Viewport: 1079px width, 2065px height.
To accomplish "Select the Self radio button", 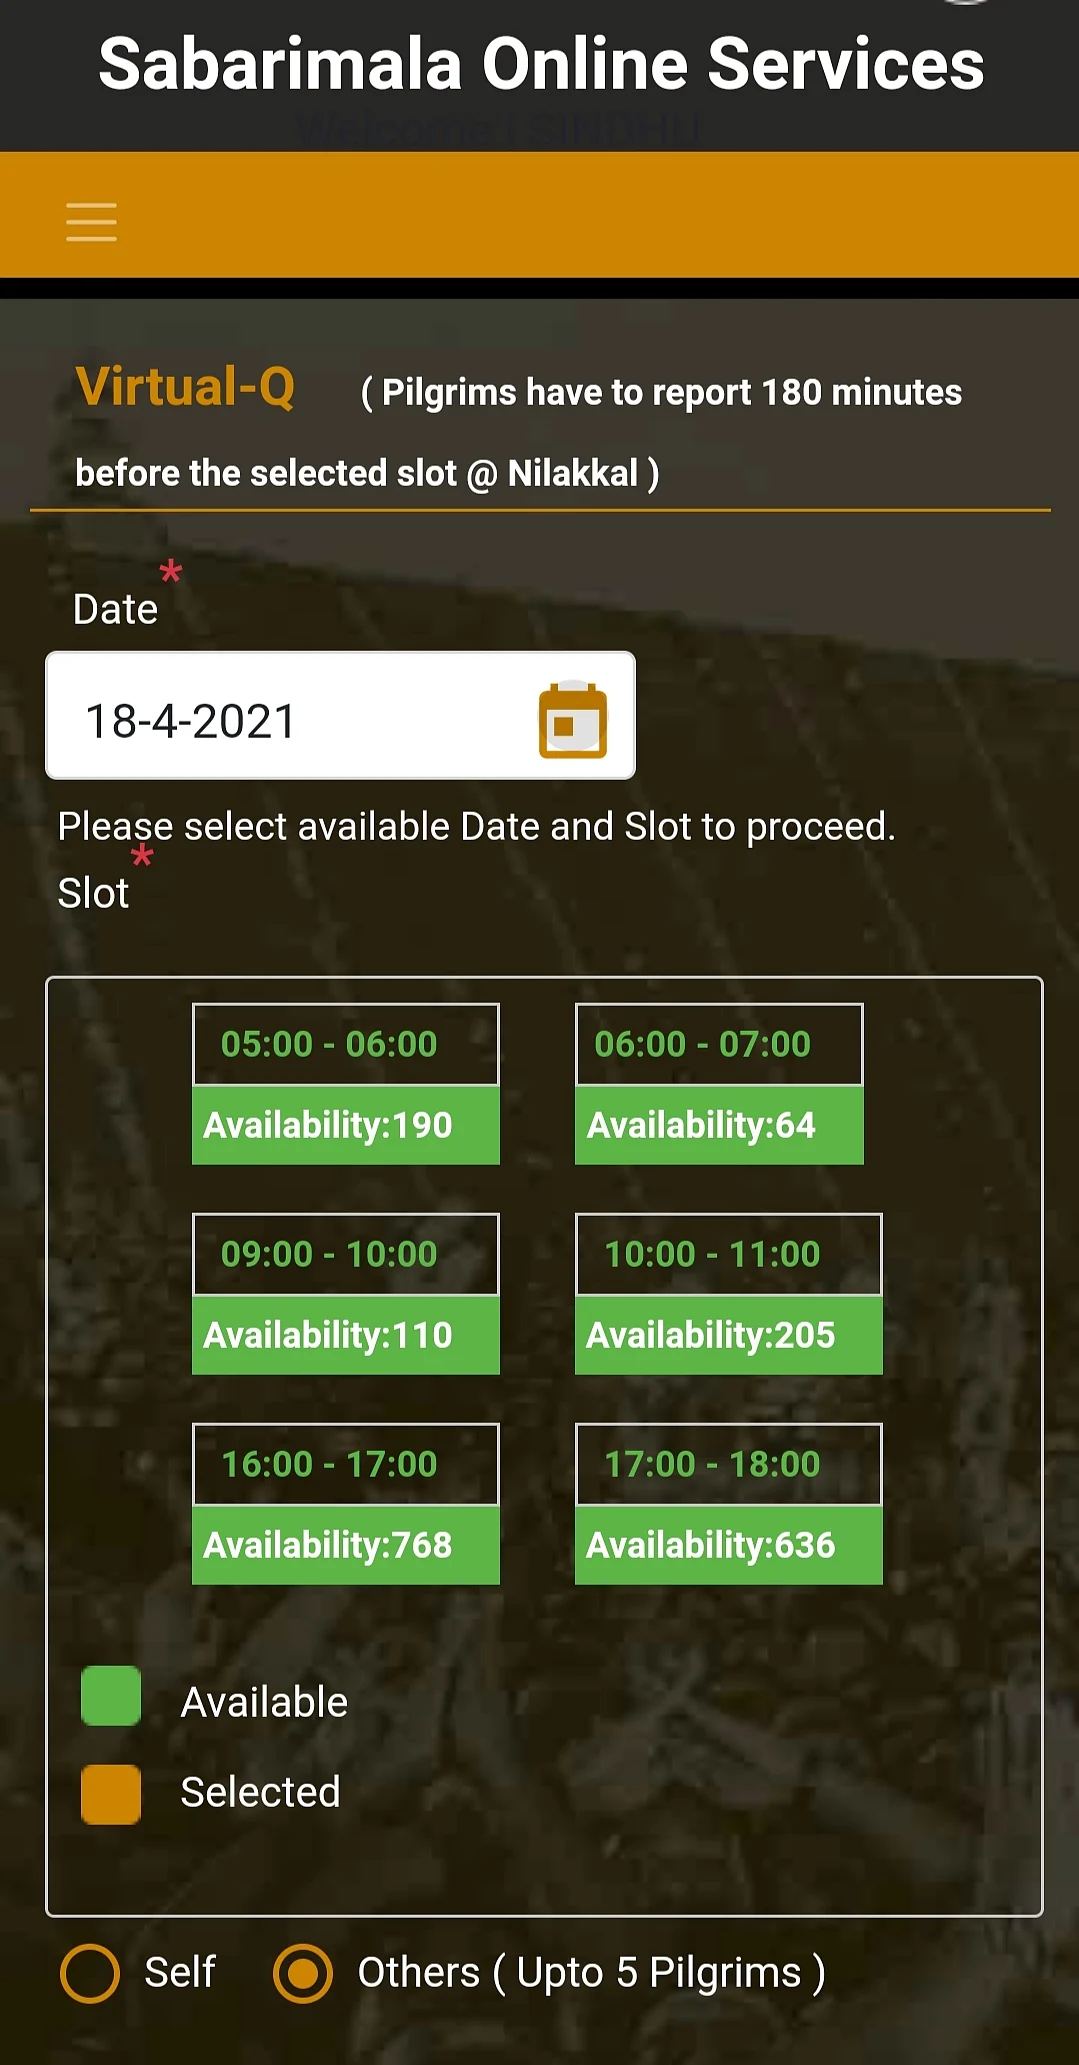I will click(x=90, y=1973).
